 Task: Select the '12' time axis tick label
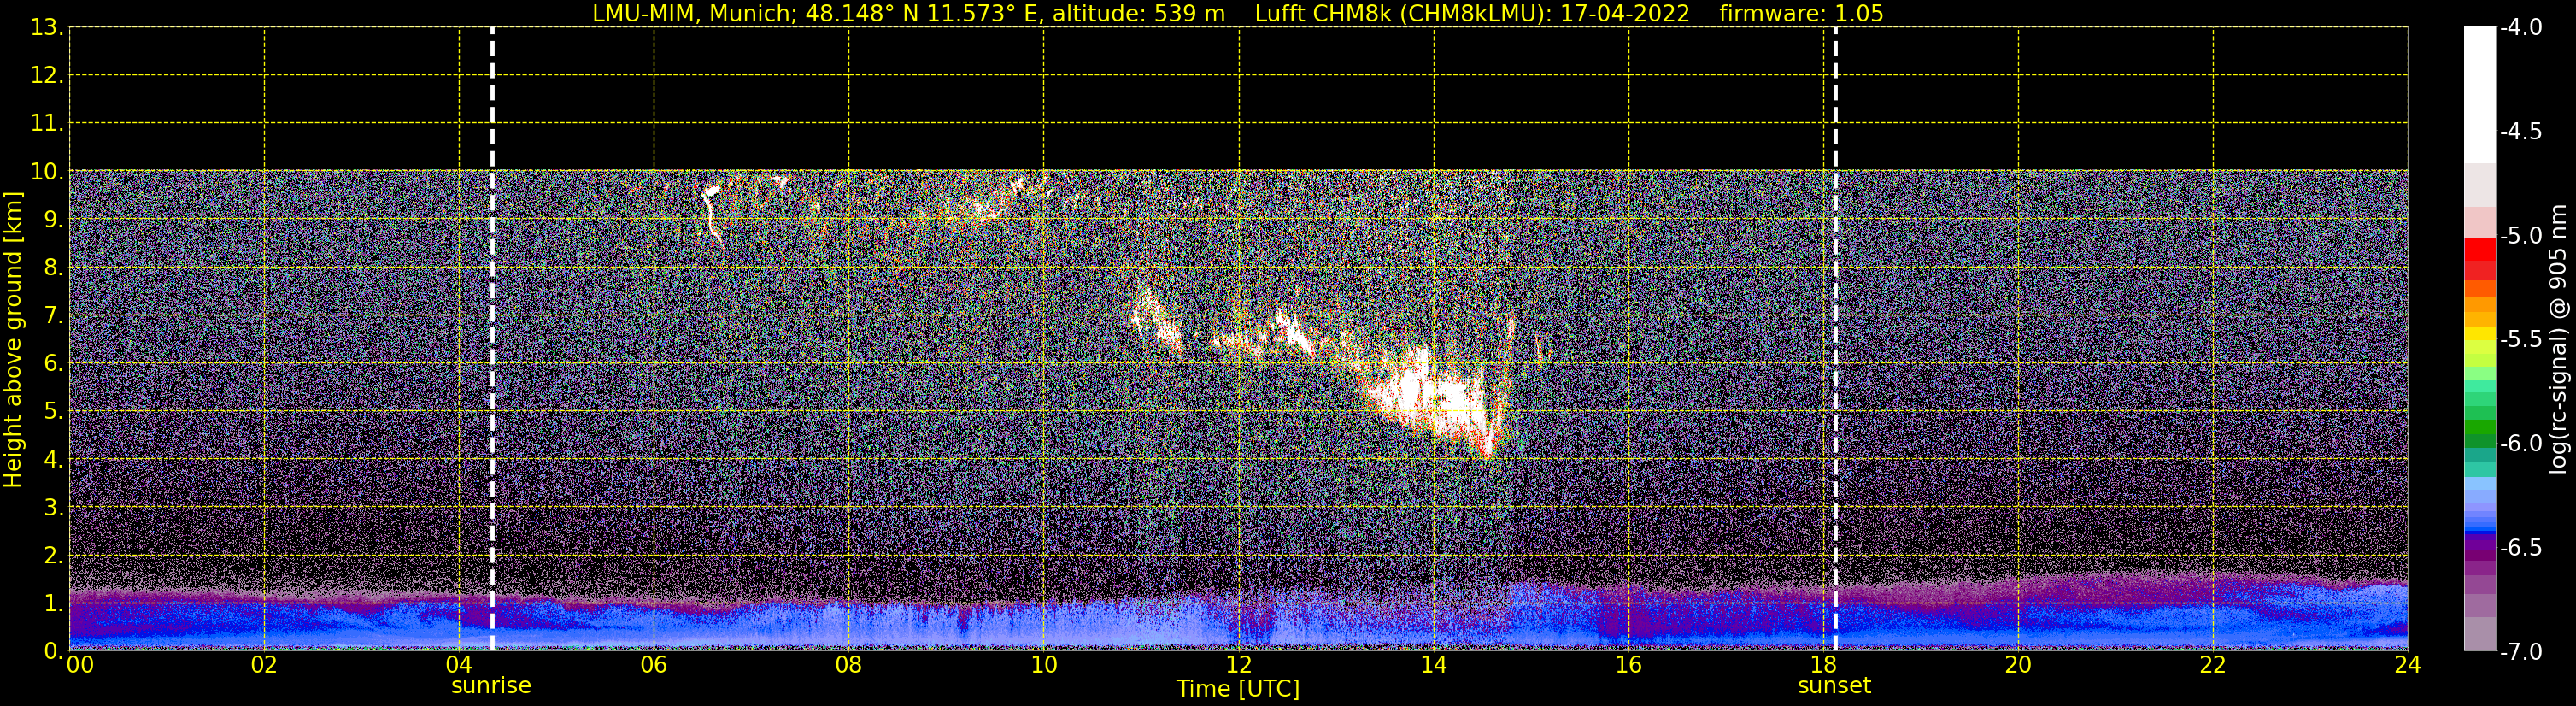click(1239, 666)
